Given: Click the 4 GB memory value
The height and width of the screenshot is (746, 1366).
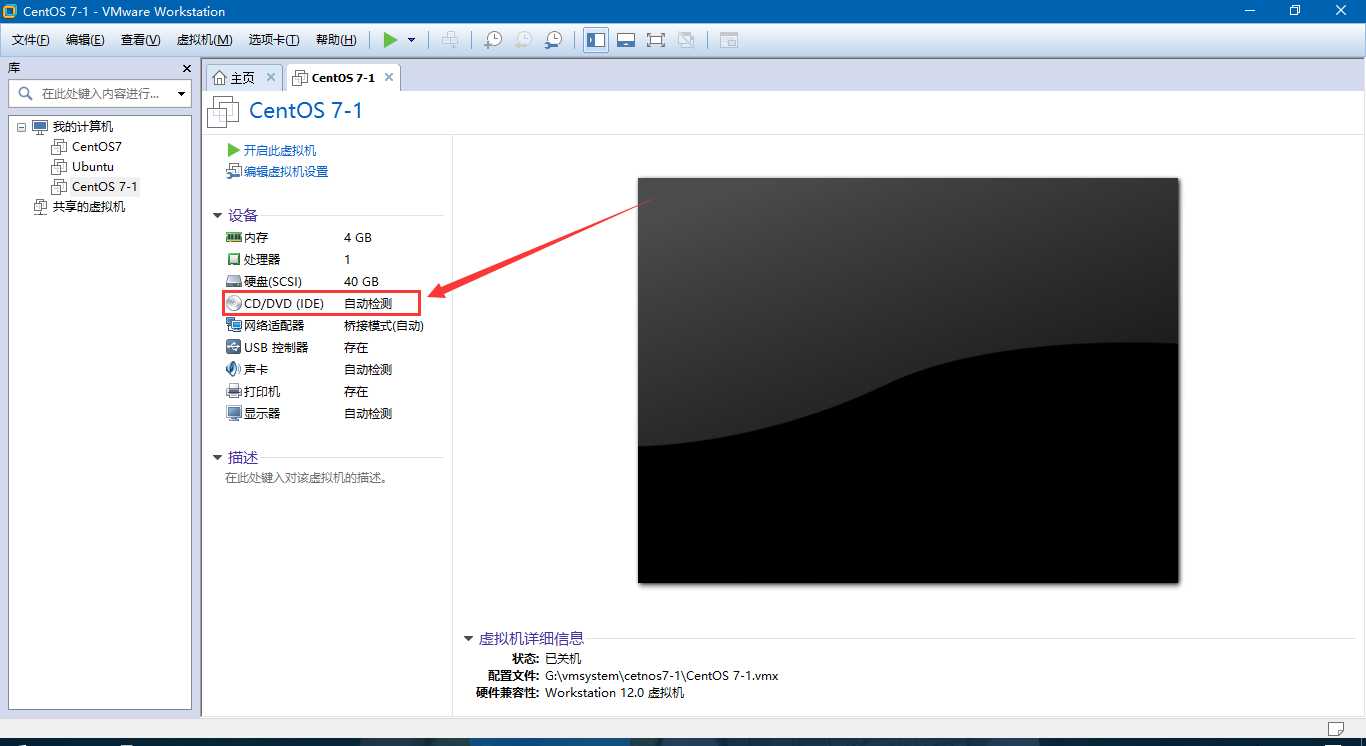Looking at the screenshot, I should (x=358, y=237).
